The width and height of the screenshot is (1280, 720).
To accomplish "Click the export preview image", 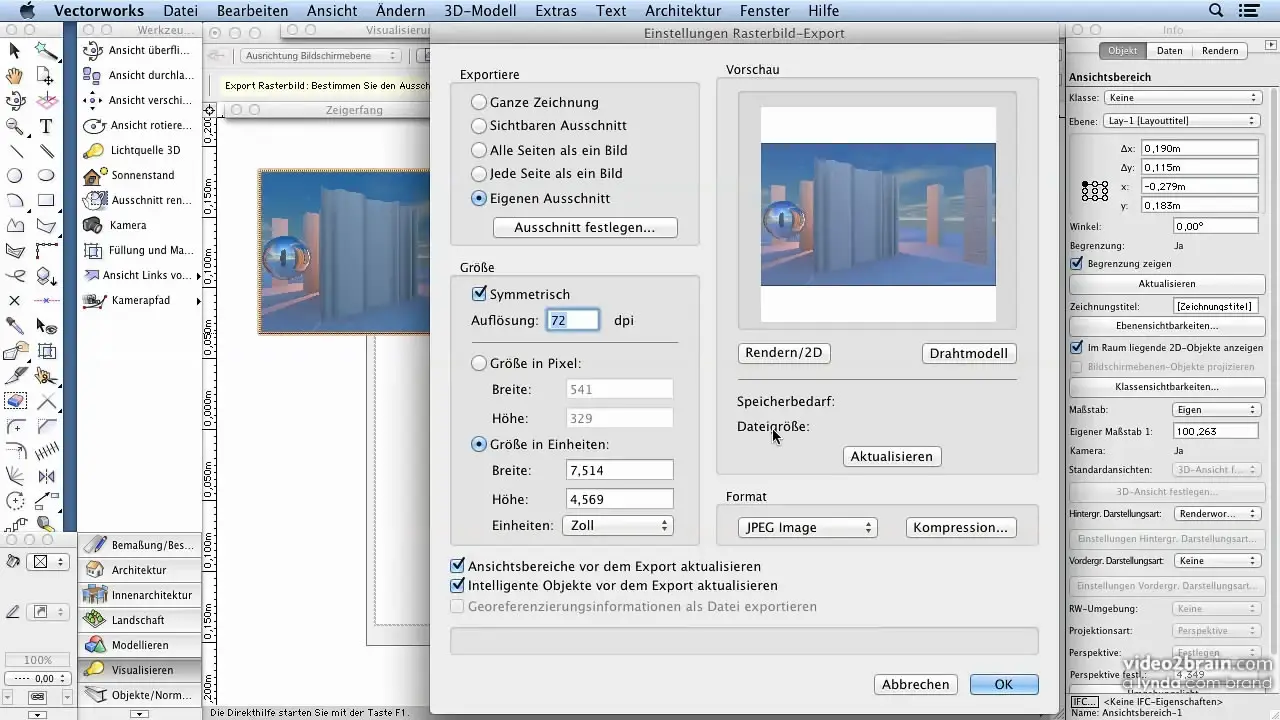I will [x=878, y=214].
